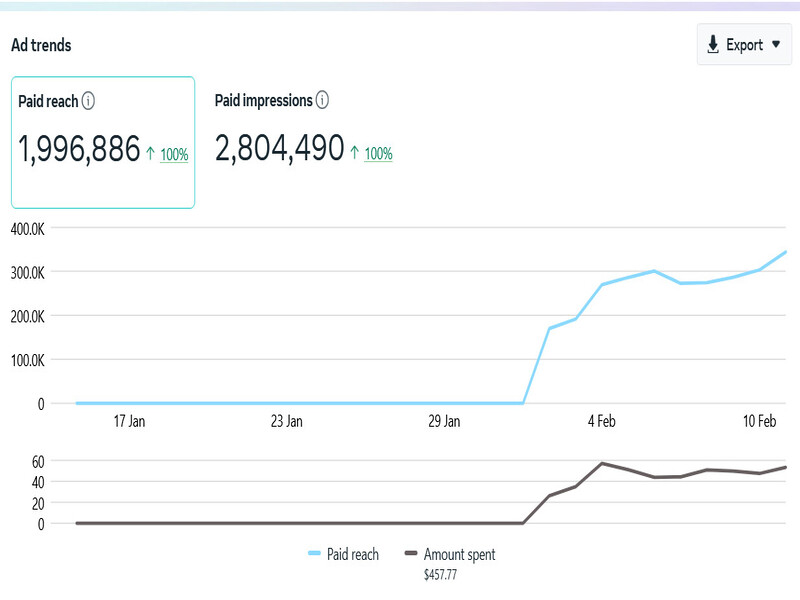Click the 100% link under Paid reach
This screenshot has width=800, height=600.
click(x=176, y=155)
